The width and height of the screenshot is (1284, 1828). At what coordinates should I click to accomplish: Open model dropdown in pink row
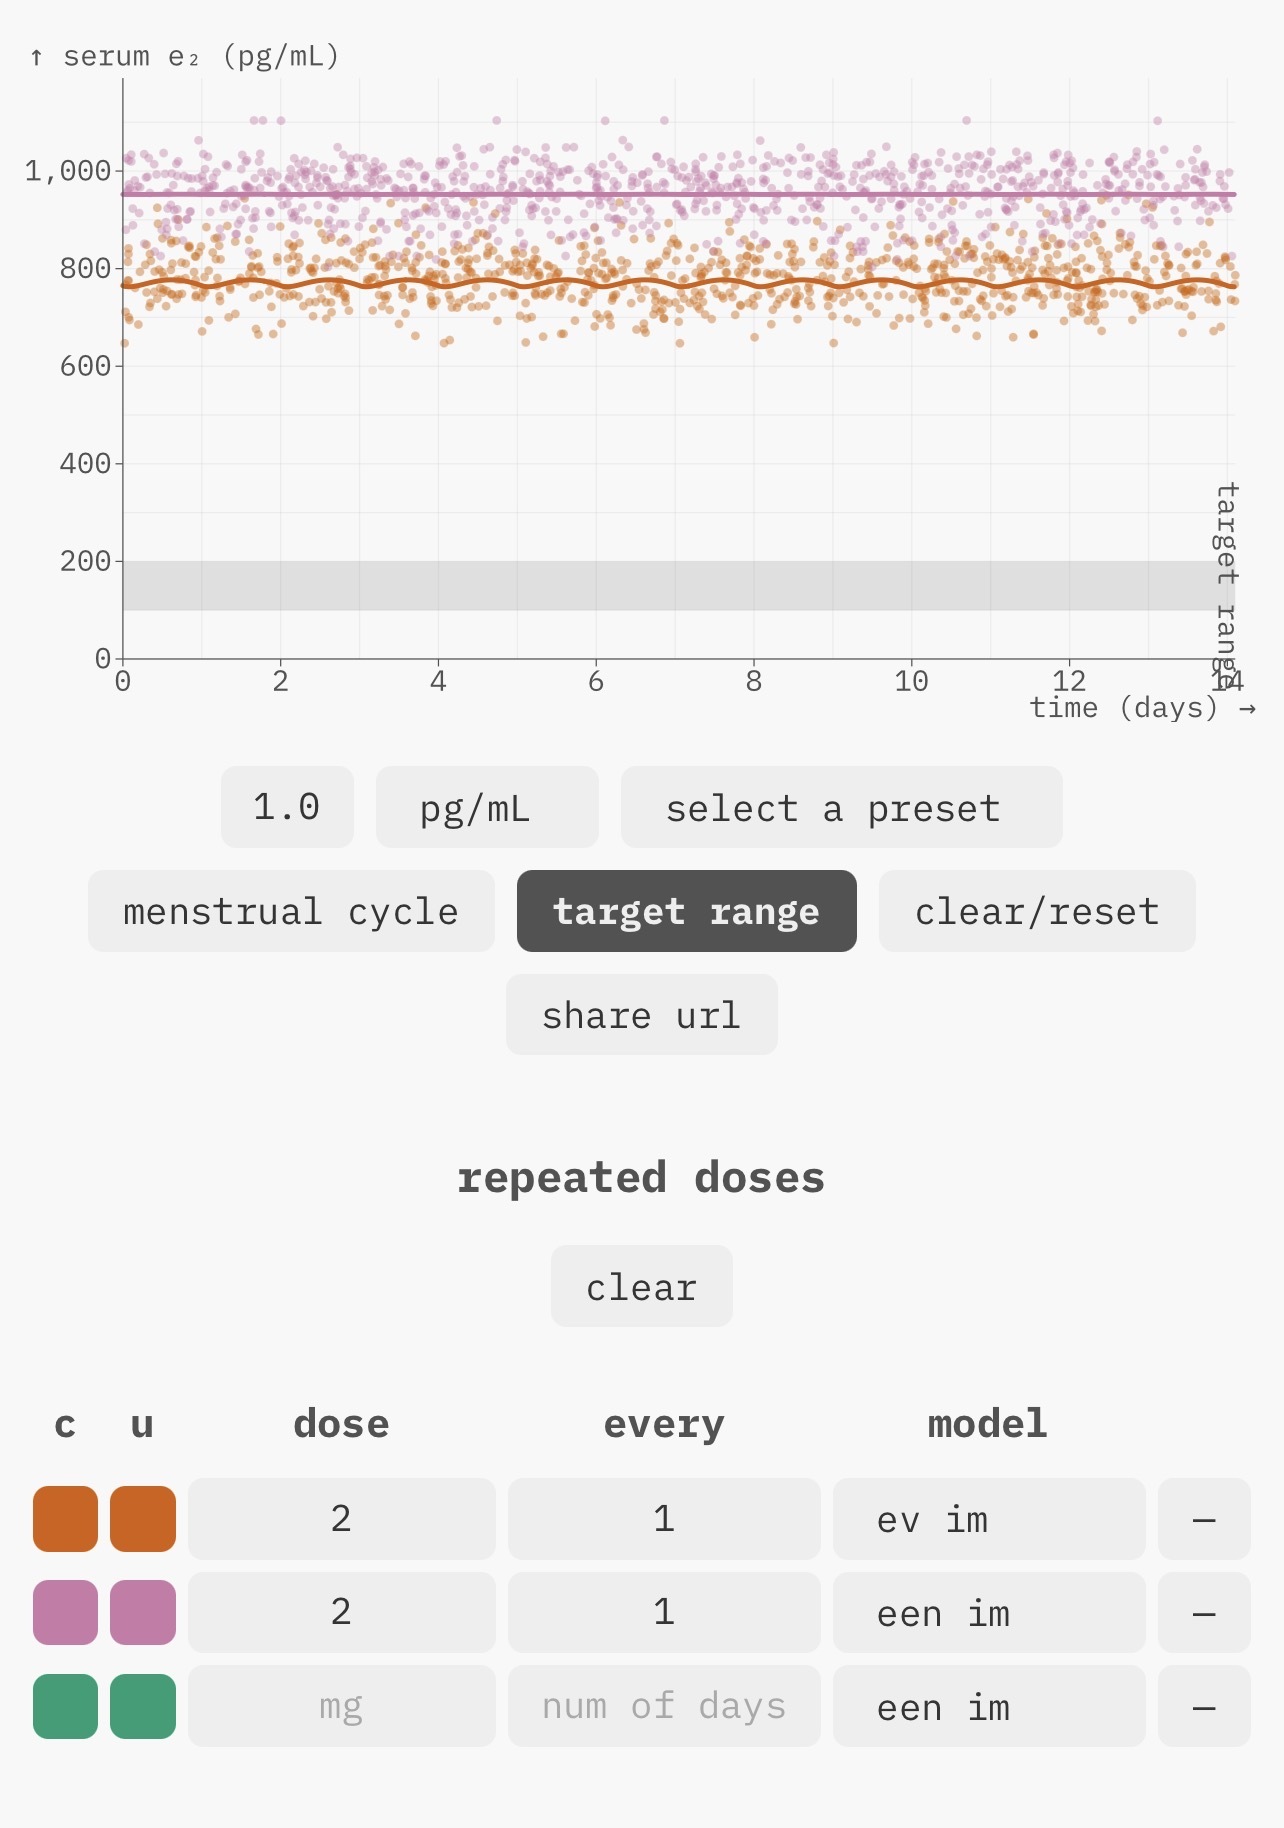[x=988, y=1612]
